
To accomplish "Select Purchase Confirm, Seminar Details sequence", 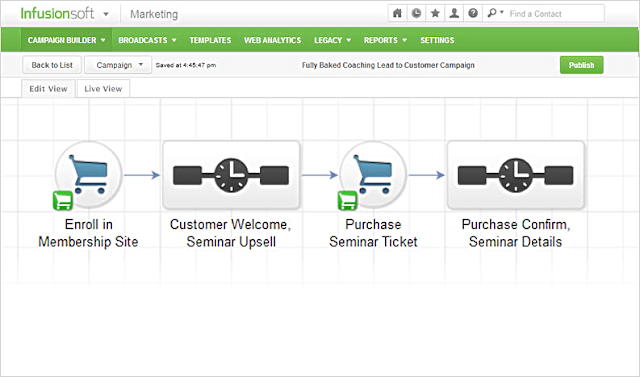I will pos(516,175).
